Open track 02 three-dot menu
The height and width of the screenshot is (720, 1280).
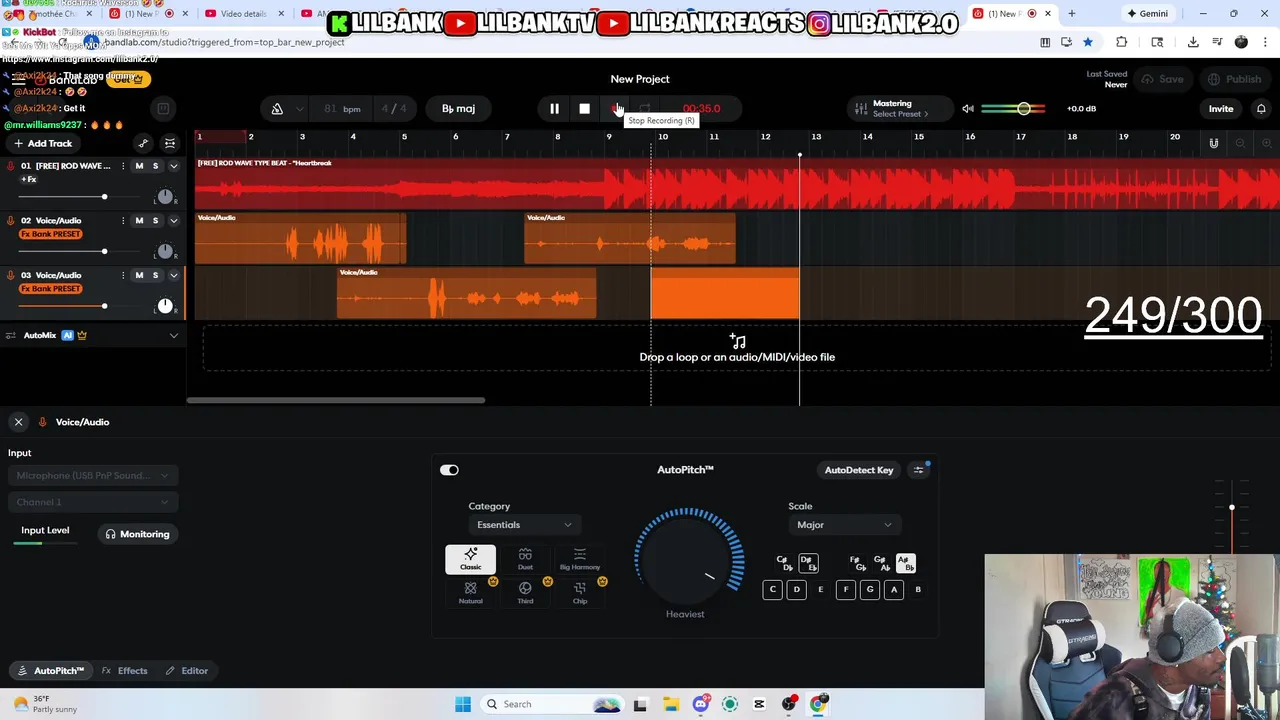pyautogui.click(x=123, y=221)
